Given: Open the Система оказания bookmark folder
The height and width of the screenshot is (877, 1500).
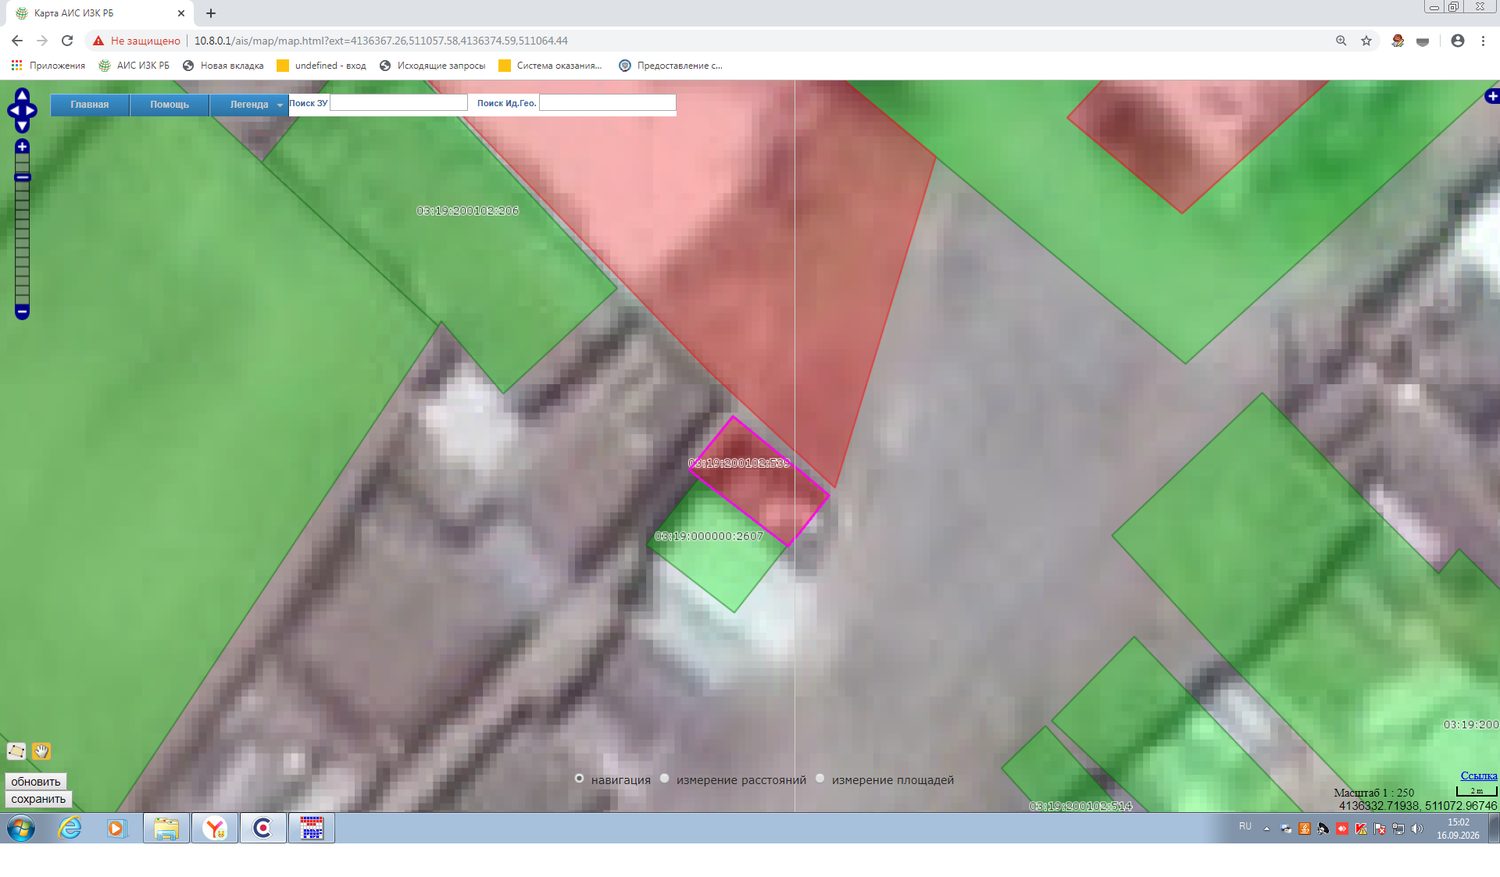Looking at the screenshot, I should tap(550, 66).
